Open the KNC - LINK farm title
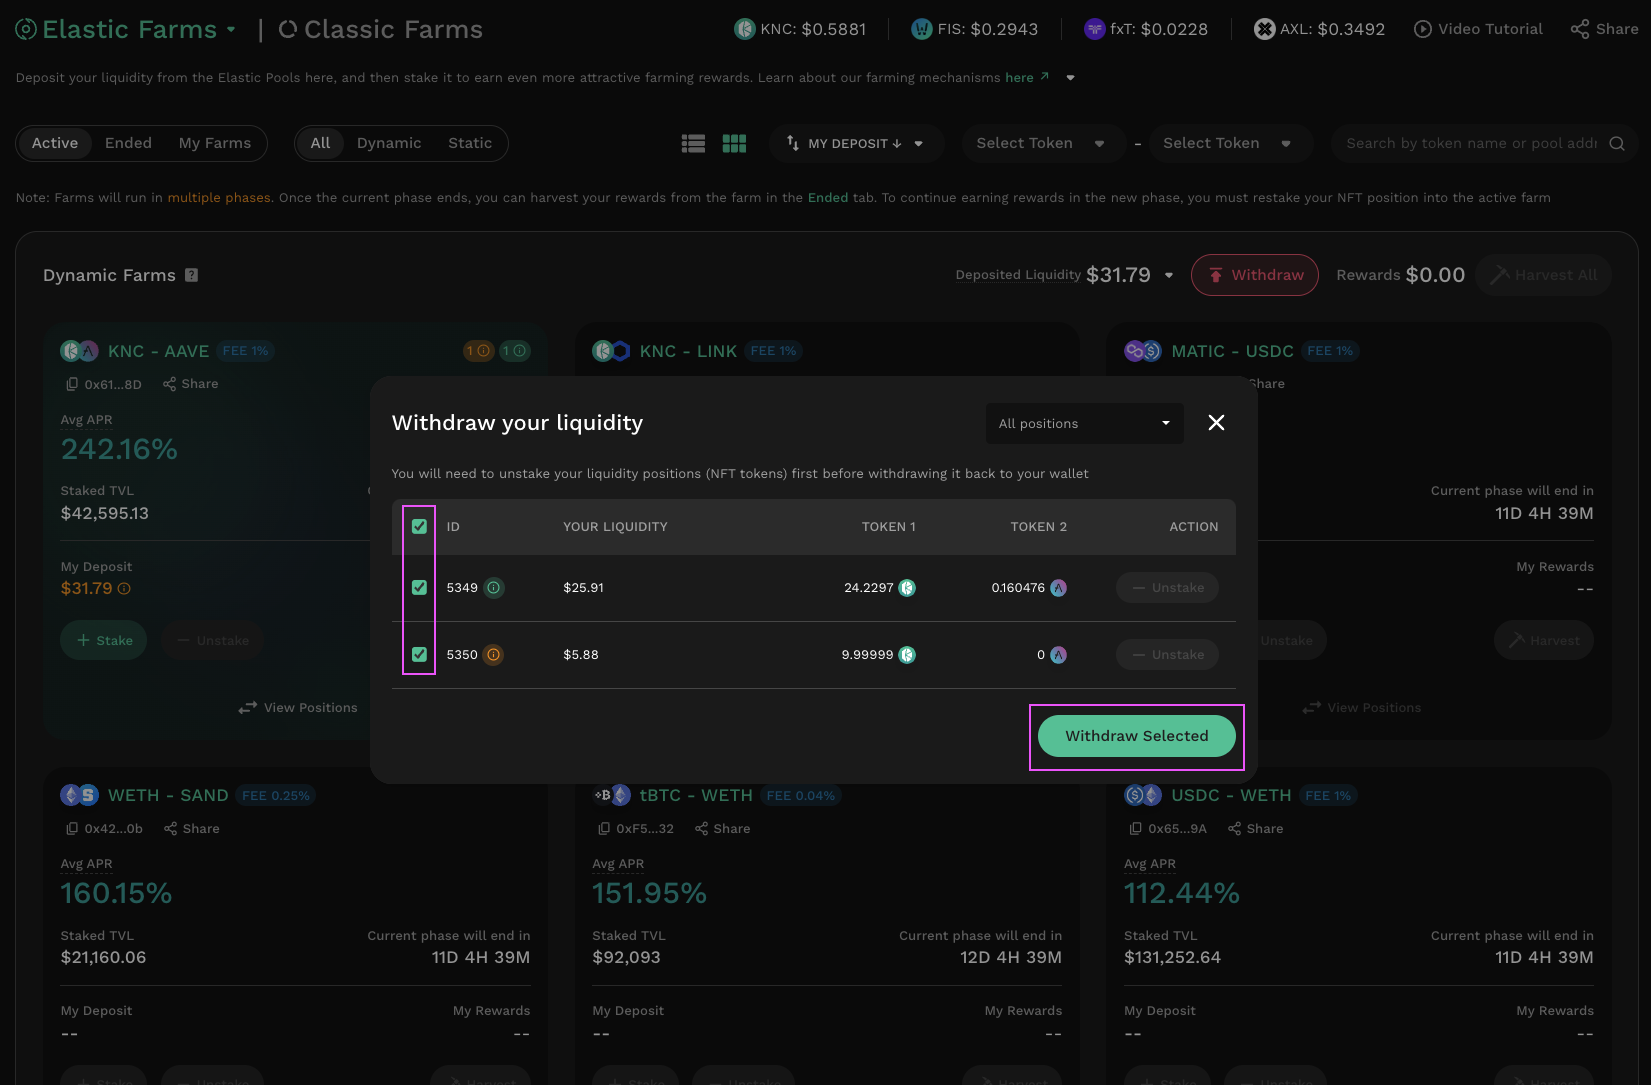1651x1085 pixels. 688,351
